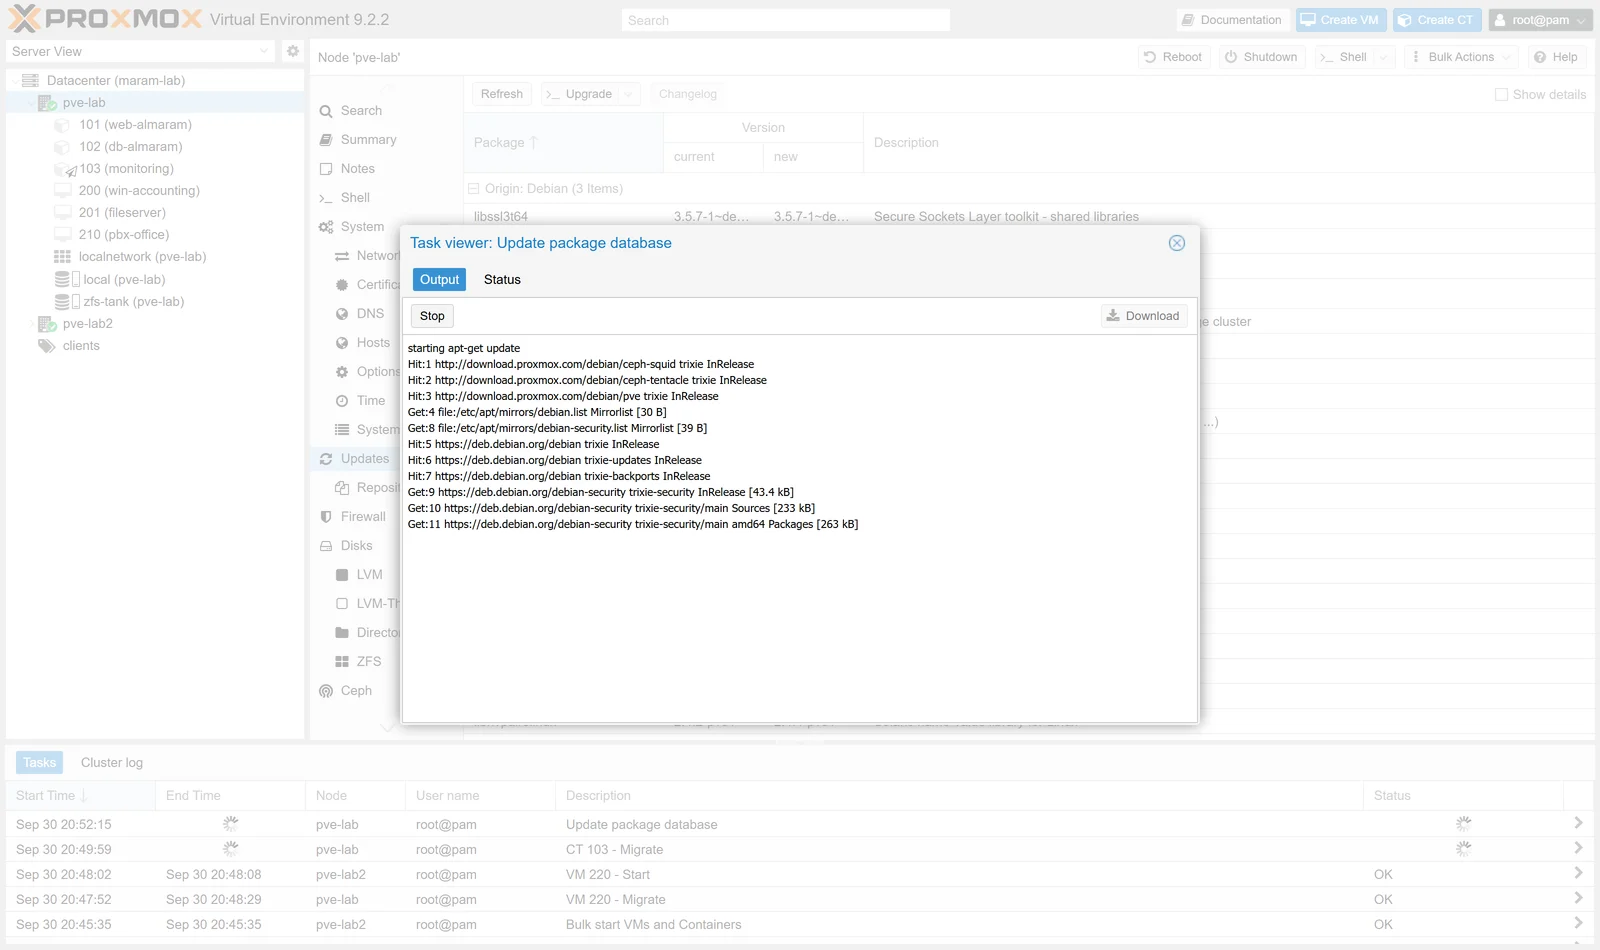Click the Shell prompt icon in side navigation
Viewport: 1600px width, 950px height.
tap(326, 198)
